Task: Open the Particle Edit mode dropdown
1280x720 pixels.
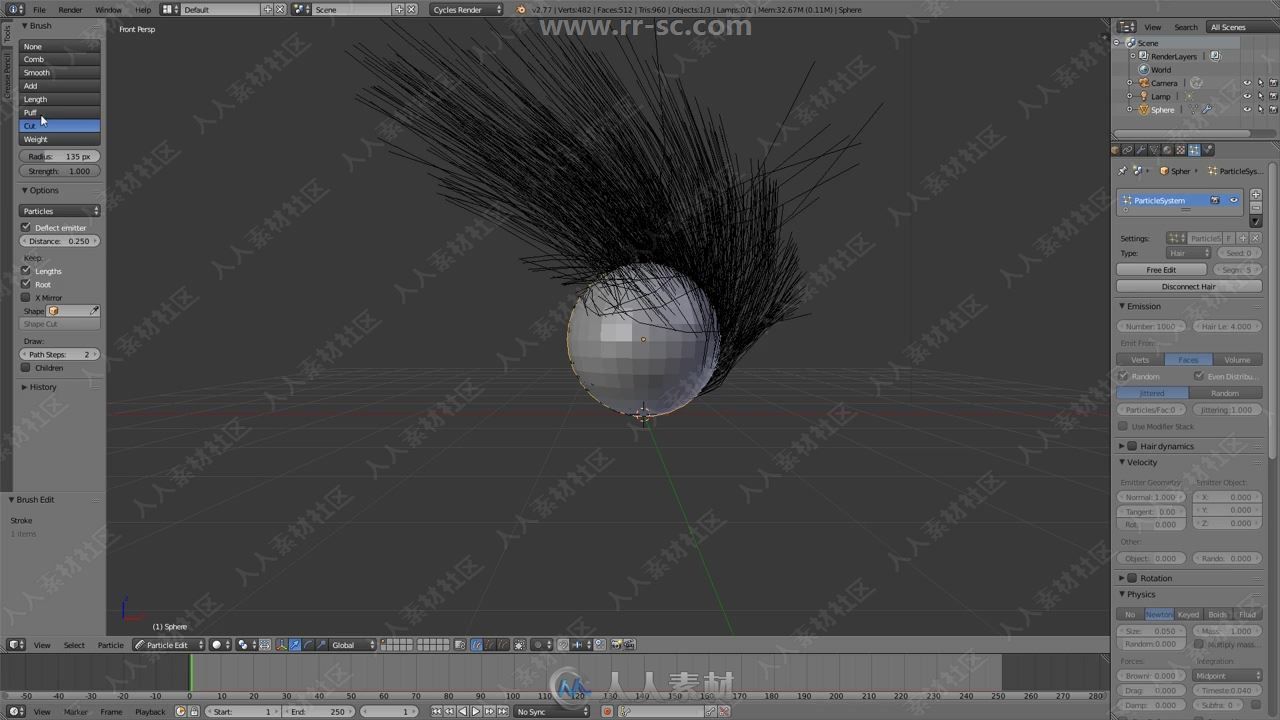Action: click(169, 645)
